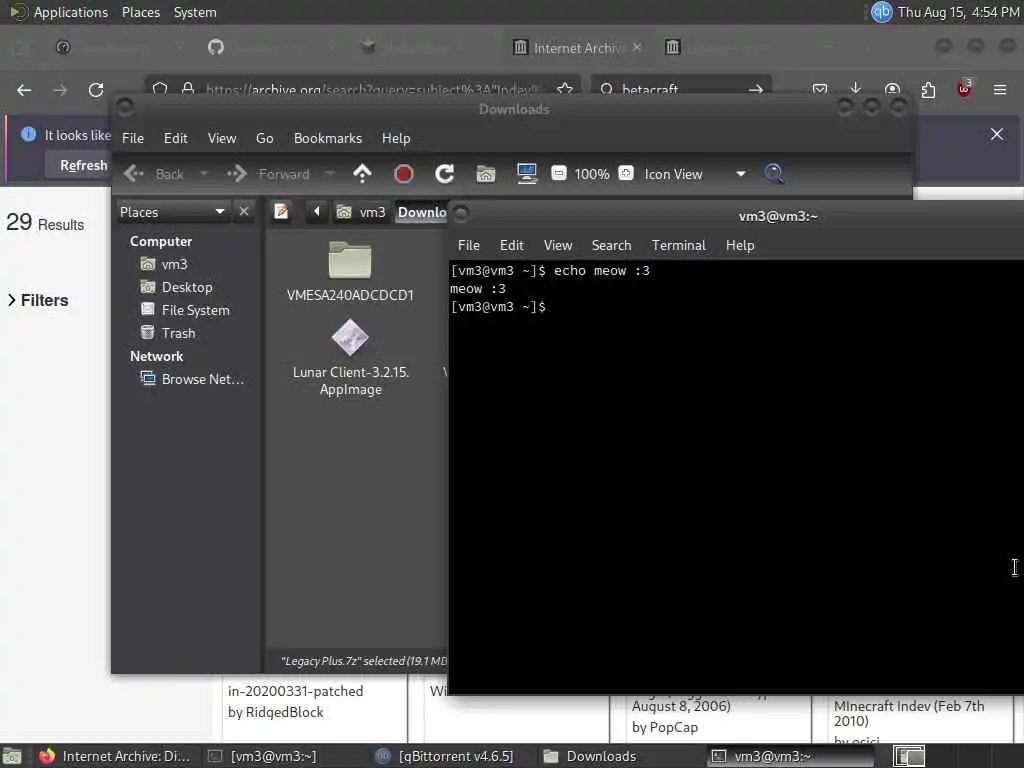Open Bookmarks menu in file manager
The image size is (1024, 768).
[328, 138]
